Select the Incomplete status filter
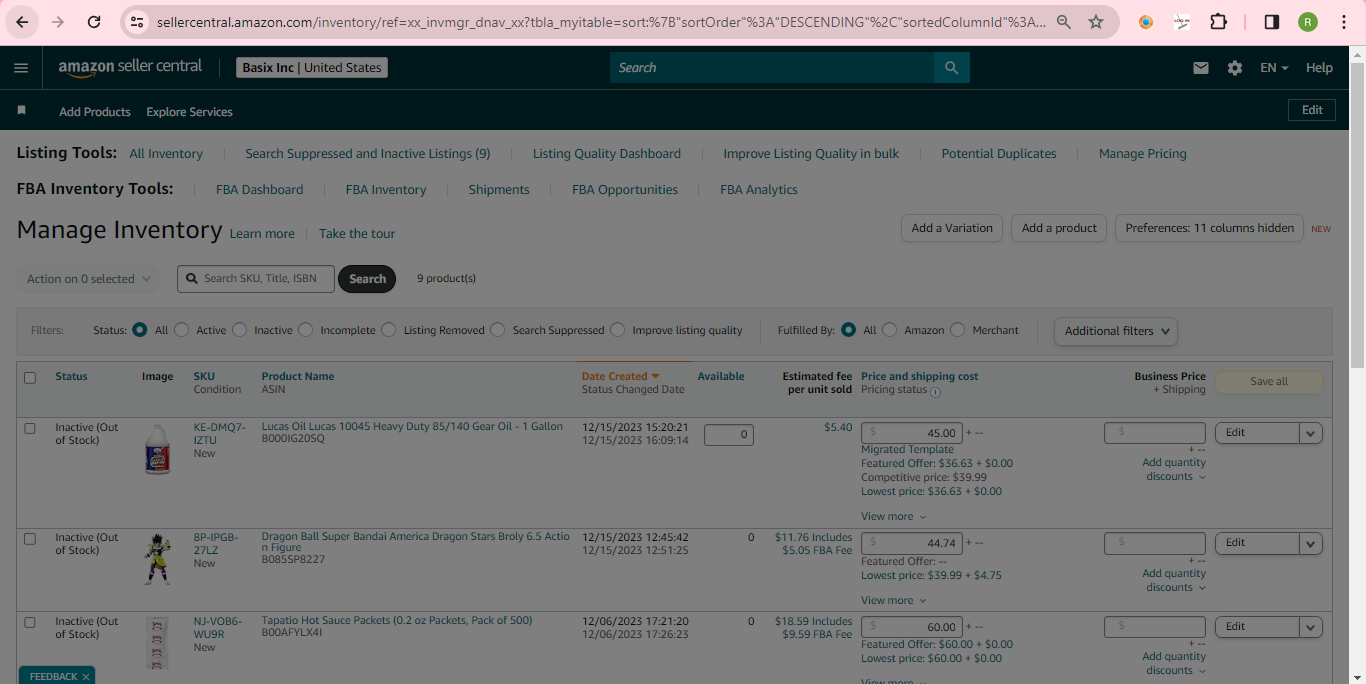Screen dimensions: 1366x684 pyautogui.click(x=306, y=330)
